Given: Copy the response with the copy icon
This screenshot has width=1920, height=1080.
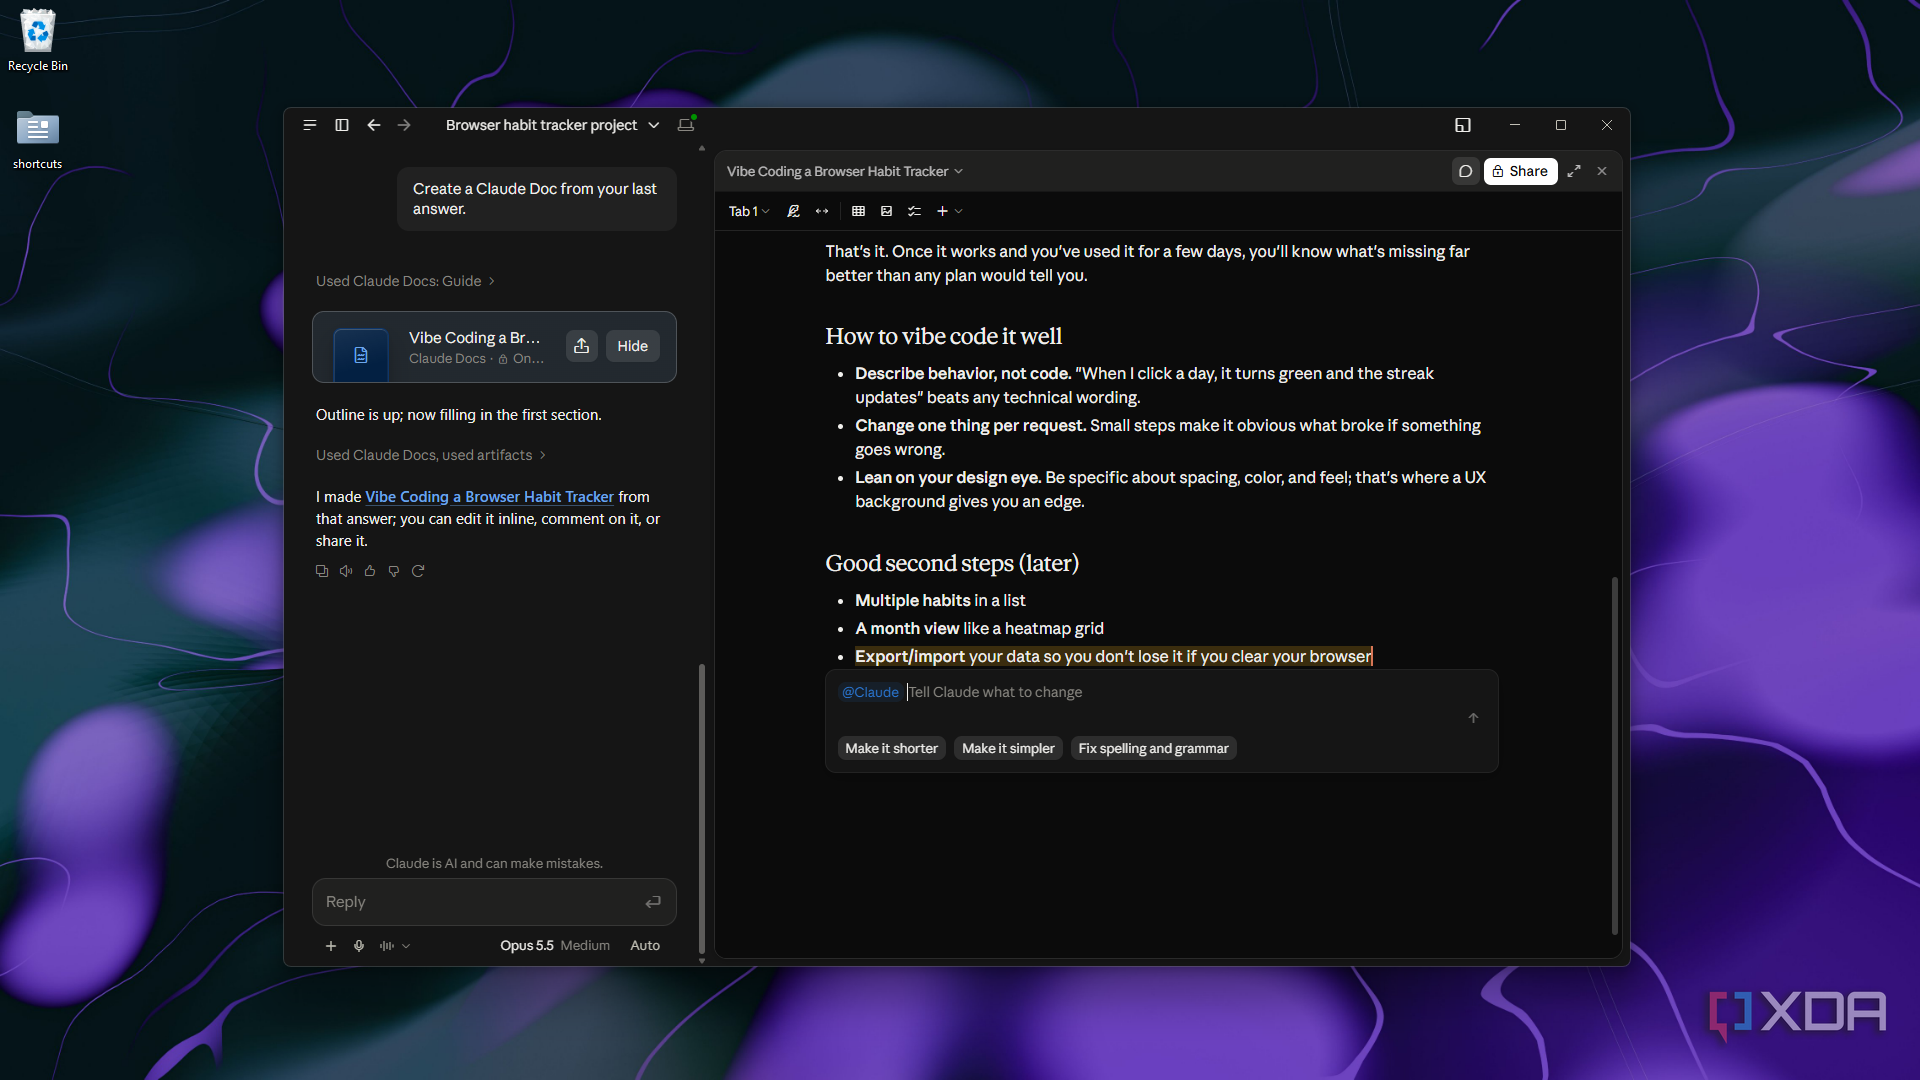Looking at the screenshot, I should [x=322, y=571].
